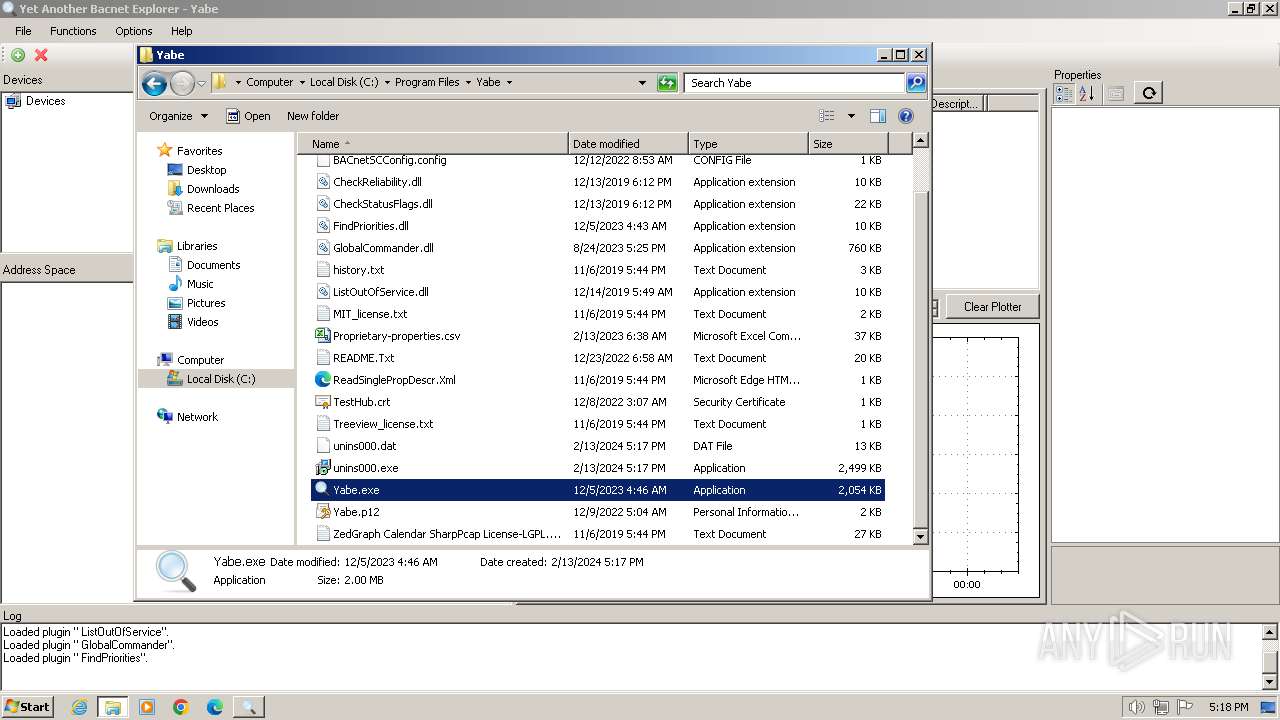Select Videos under Libraries

(202, 322)
